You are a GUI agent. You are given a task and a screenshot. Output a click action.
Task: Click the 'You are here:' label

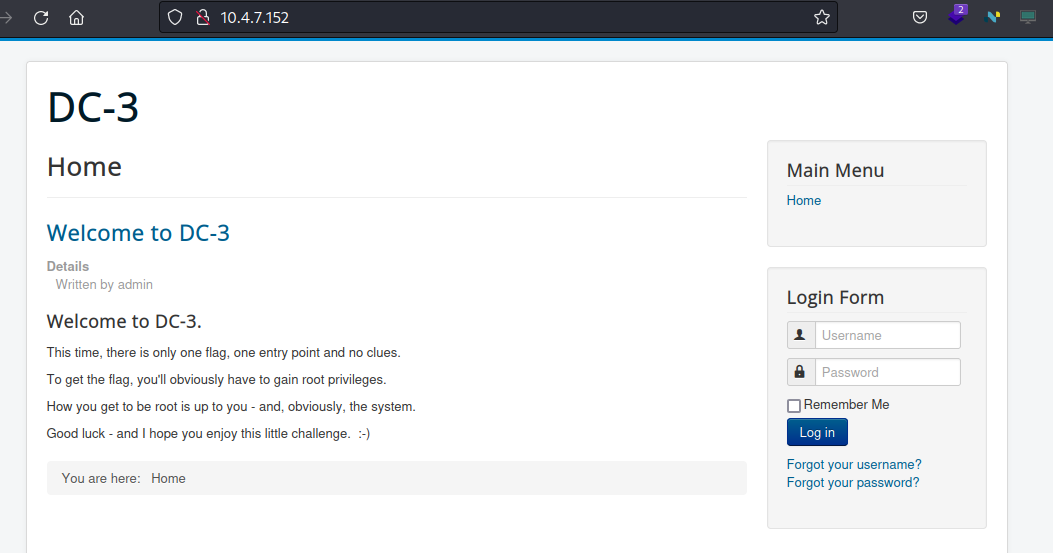click(101, 478)
